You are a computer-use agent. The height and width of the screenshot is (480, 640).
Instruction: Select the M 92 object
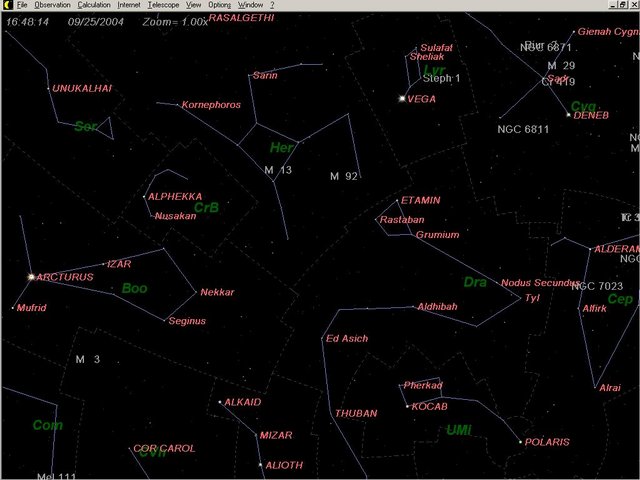click(x=344, y=177)
